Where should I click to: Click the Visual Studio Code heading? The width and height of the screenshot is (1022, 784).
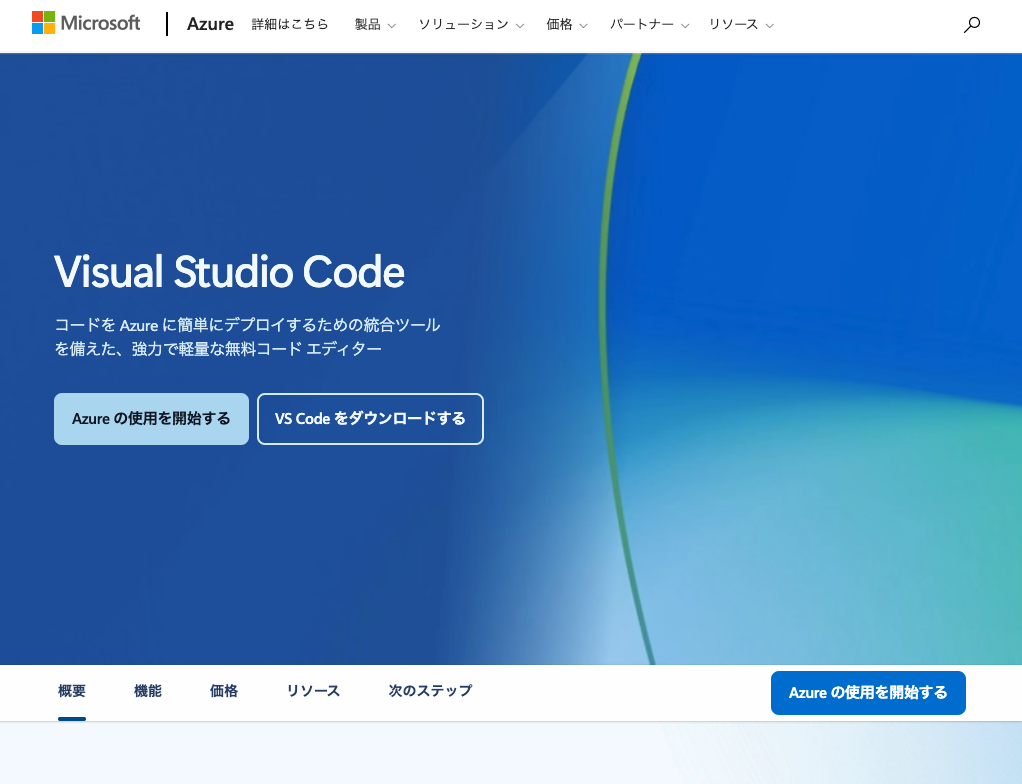229,272
